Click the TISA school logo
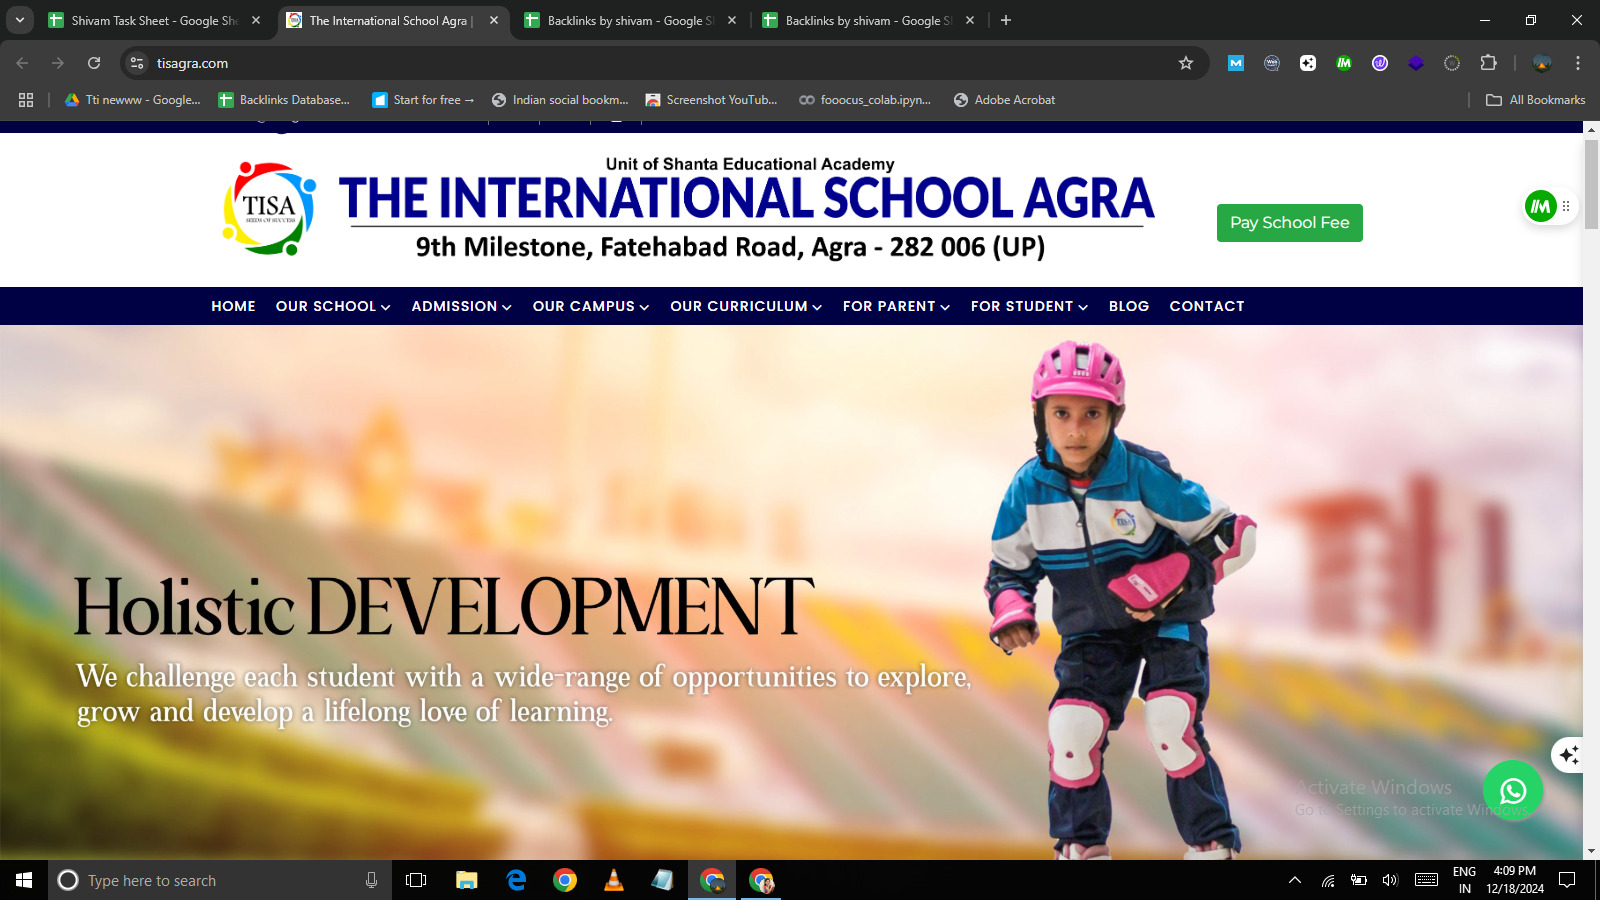The image size is (1600, 900). tap(269, 208)
